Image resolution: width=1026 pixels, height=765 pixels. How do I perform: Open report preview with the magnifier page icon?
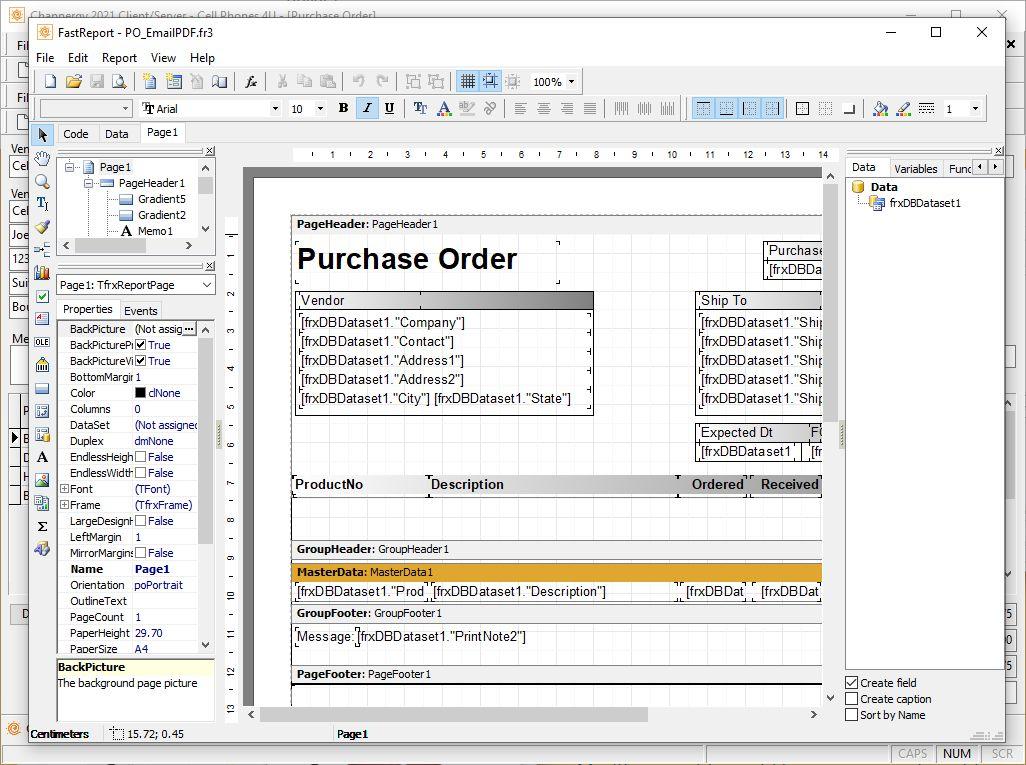point(119,81)
